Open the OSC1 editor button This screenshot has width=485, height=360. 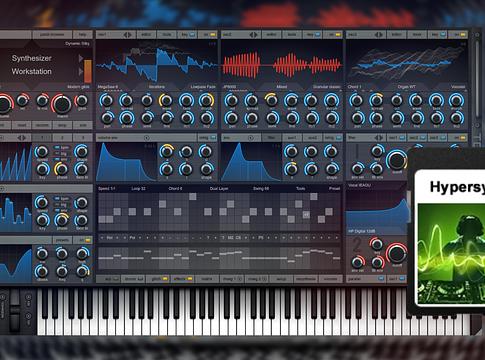(x=146, y=35)
